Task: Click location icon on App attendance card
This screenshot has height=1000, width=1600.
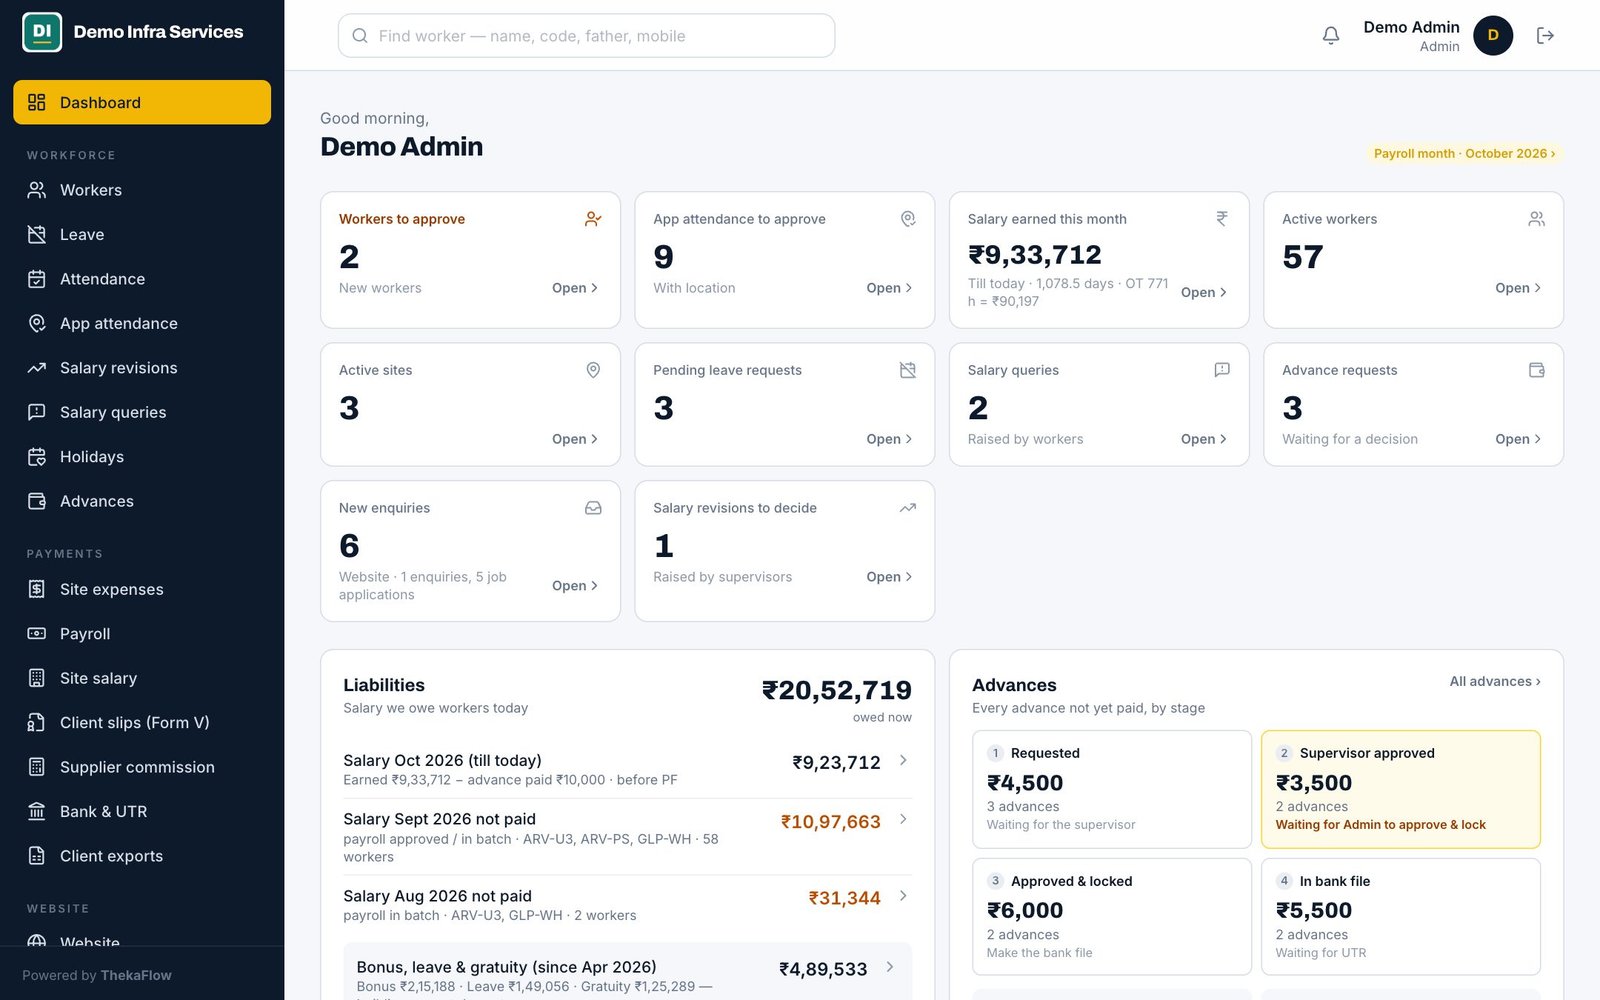Action: click(907, 219)
